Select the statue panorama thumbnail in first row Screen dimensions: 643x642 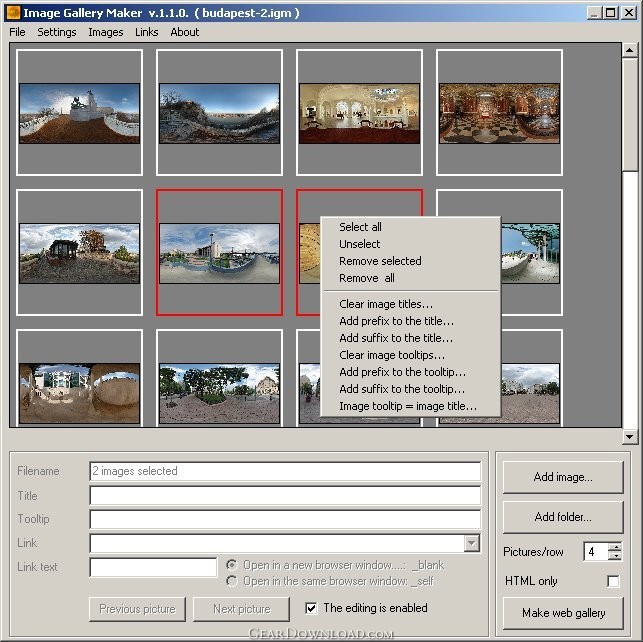coord(80,113)
